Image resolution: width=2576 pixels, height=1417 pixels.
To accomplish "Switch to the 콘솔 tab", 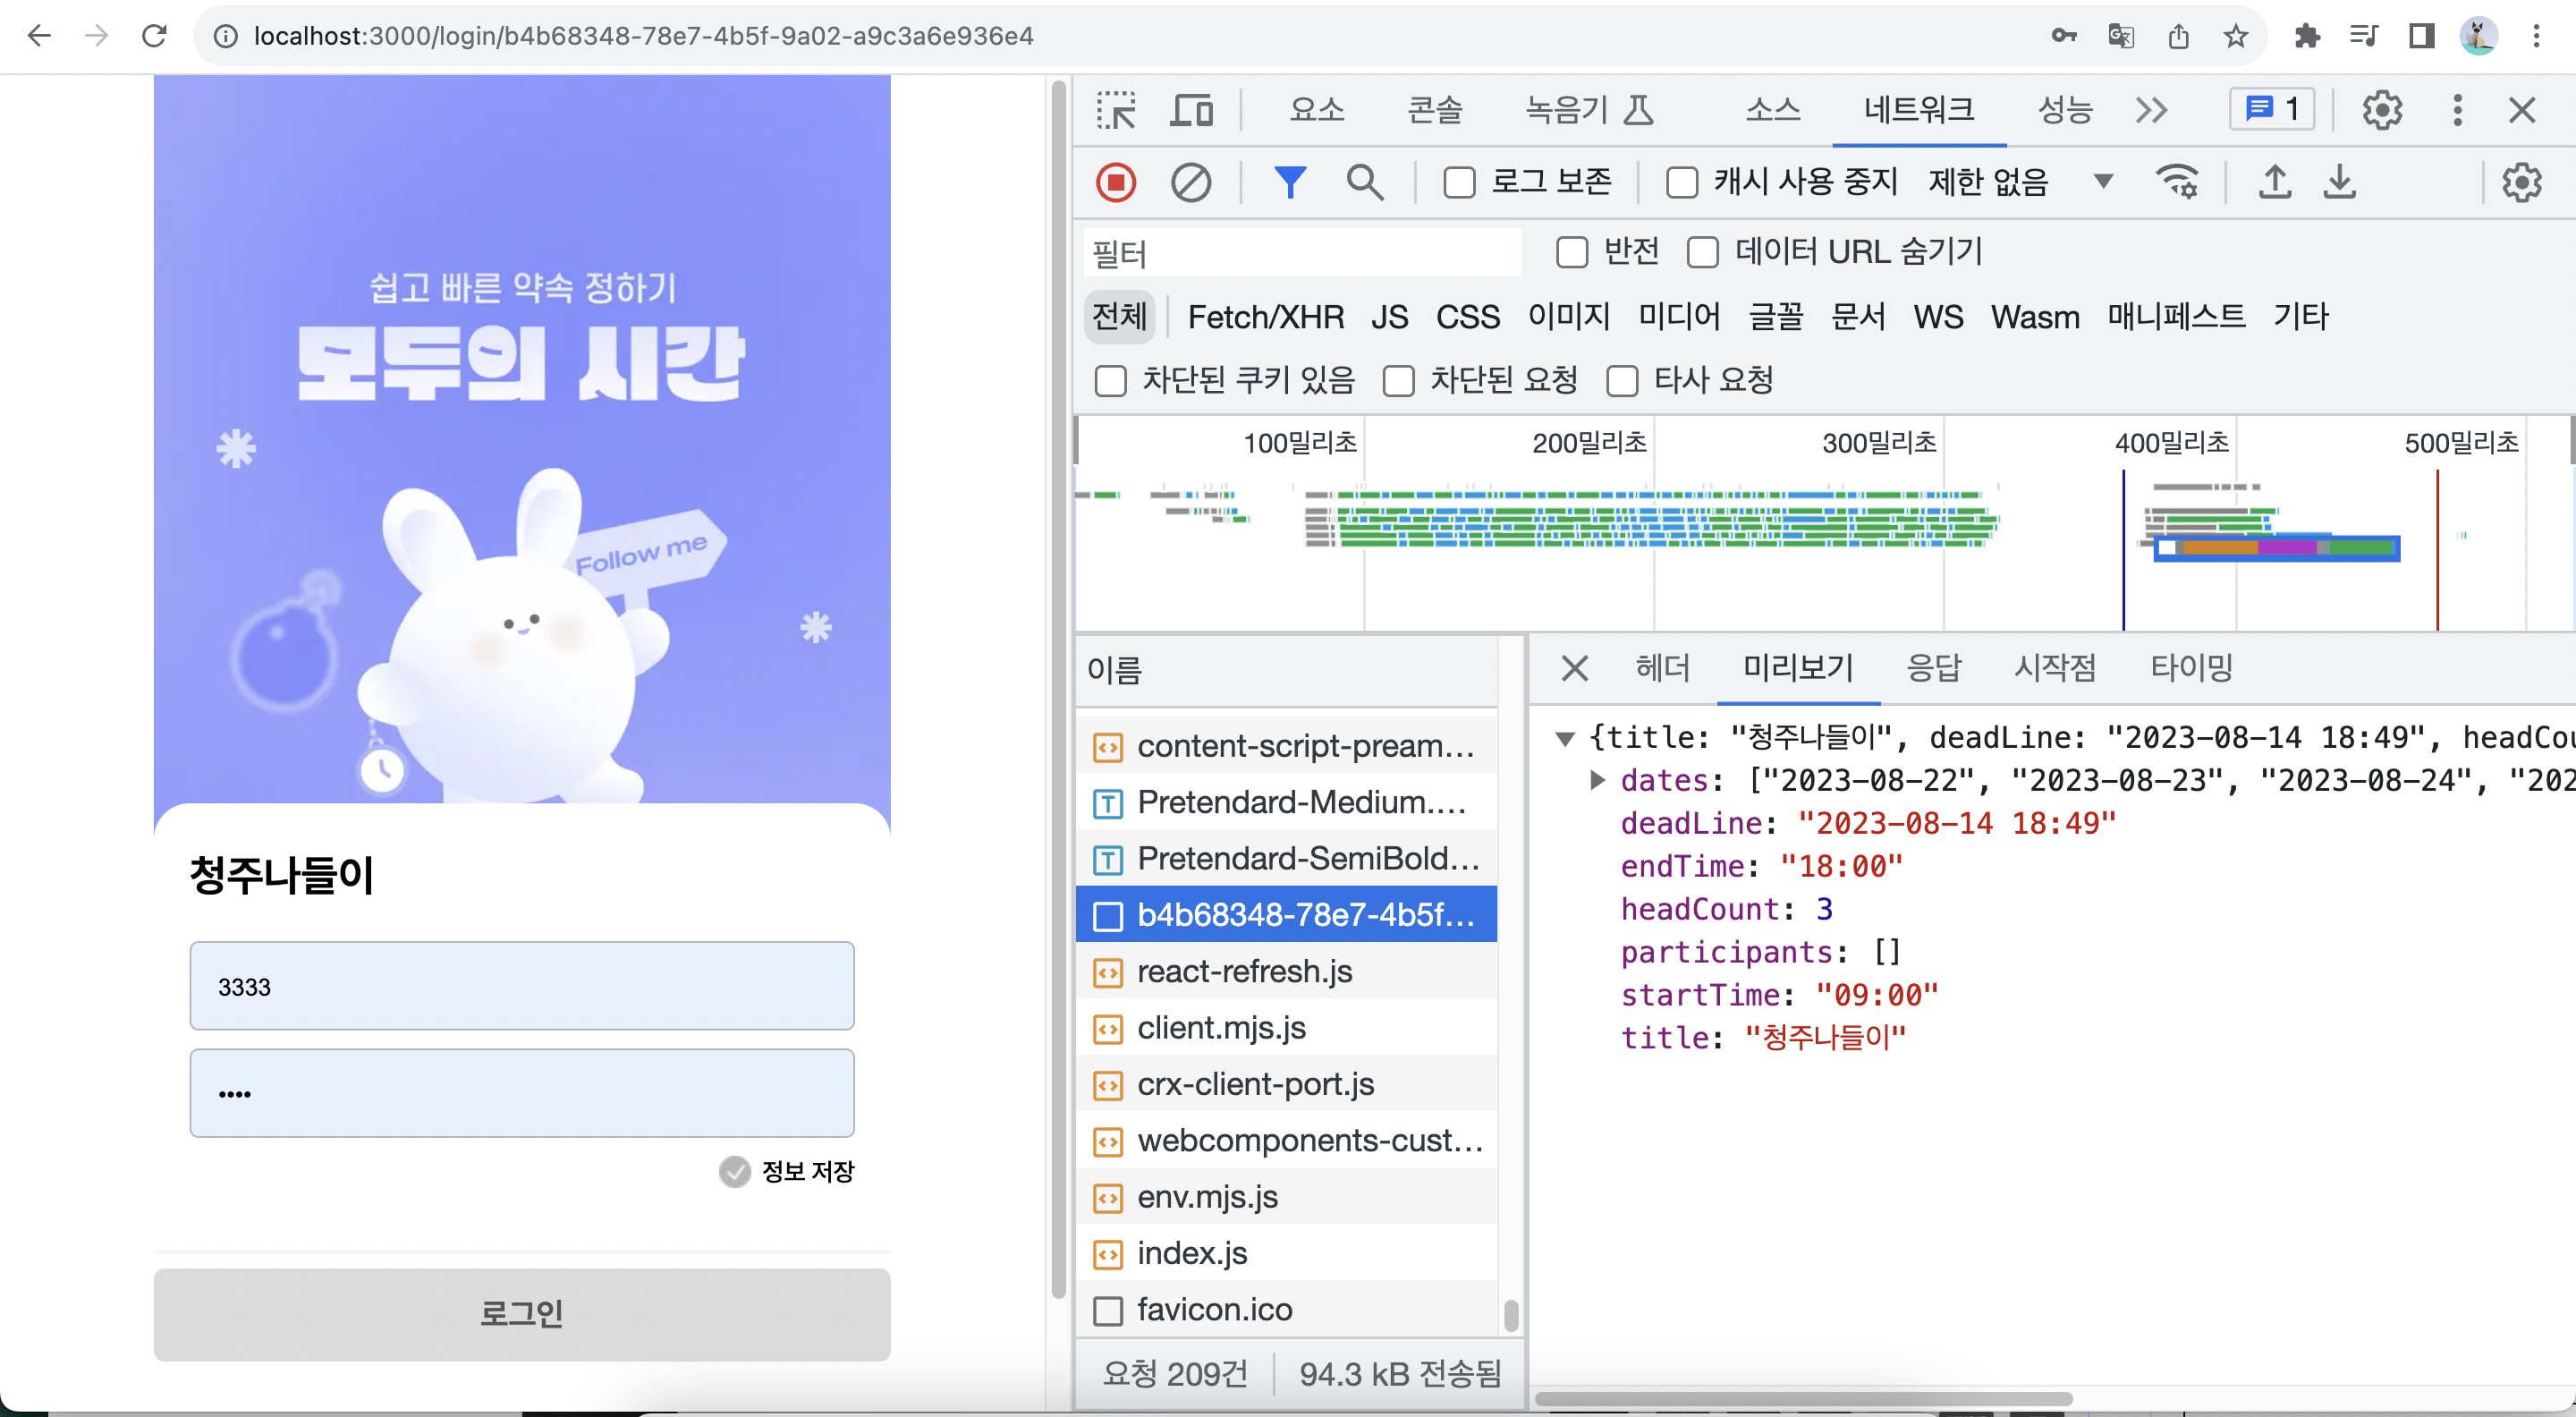I will pyautogui.click(x=1434, y=110).
